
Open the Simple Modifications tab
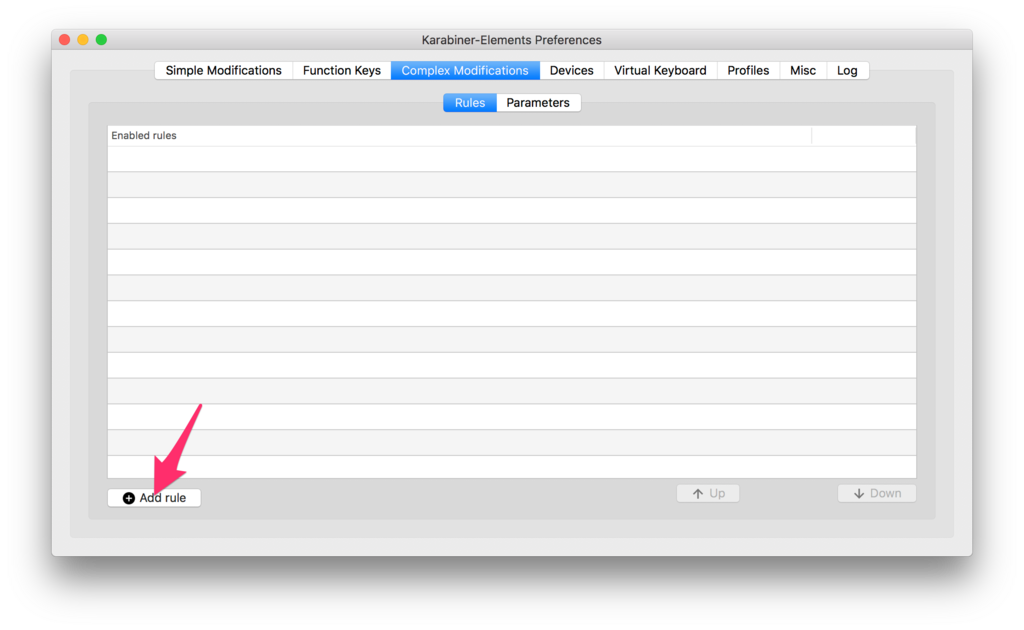pos(223,71)
